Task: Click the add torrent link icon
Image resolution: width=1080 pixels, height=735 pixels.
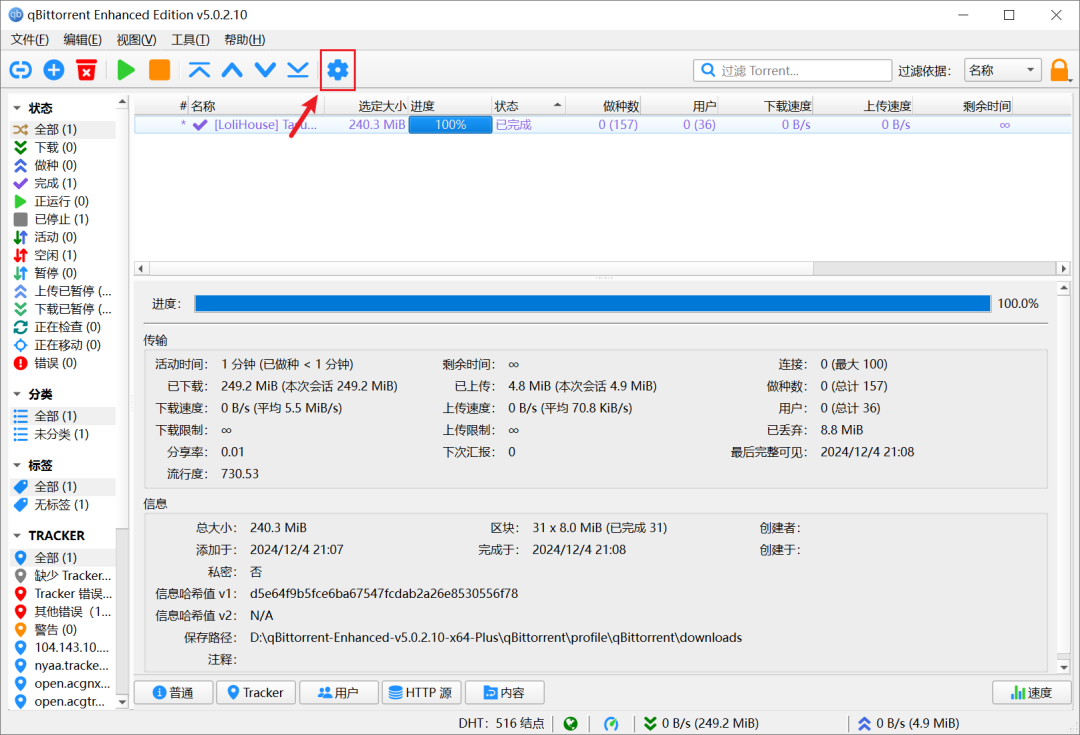Action: click(21, 70)
